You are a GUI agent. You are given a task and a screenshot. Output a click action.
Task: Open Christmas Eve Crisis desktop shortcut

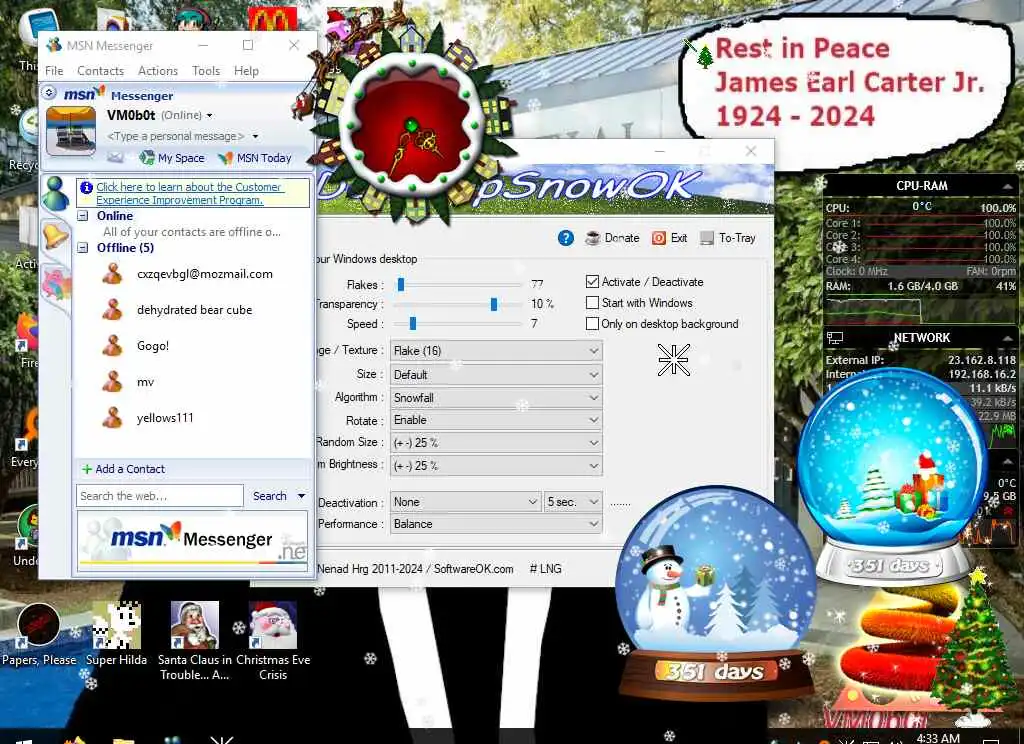(273, 641)
